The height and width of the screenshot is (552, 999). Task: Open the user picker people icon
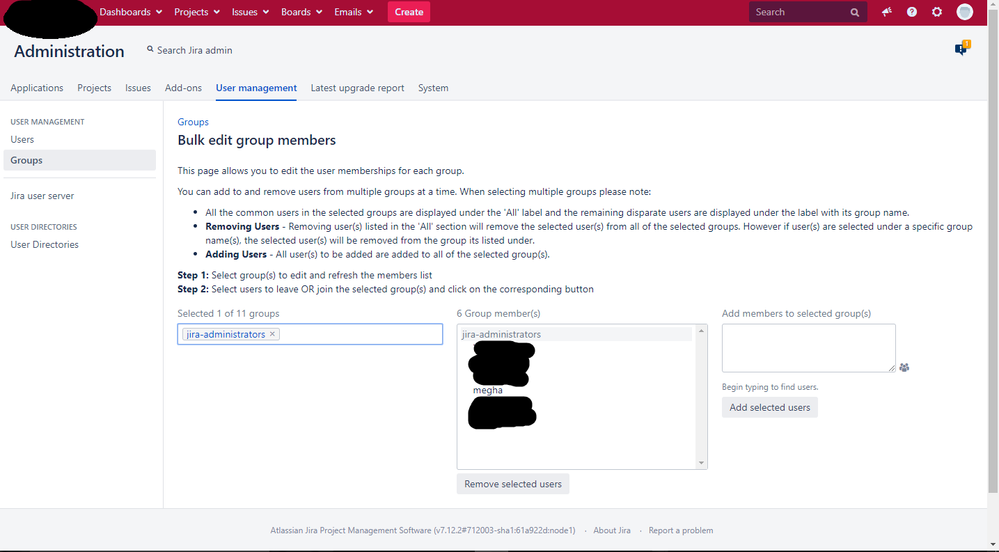click(904, 367)
